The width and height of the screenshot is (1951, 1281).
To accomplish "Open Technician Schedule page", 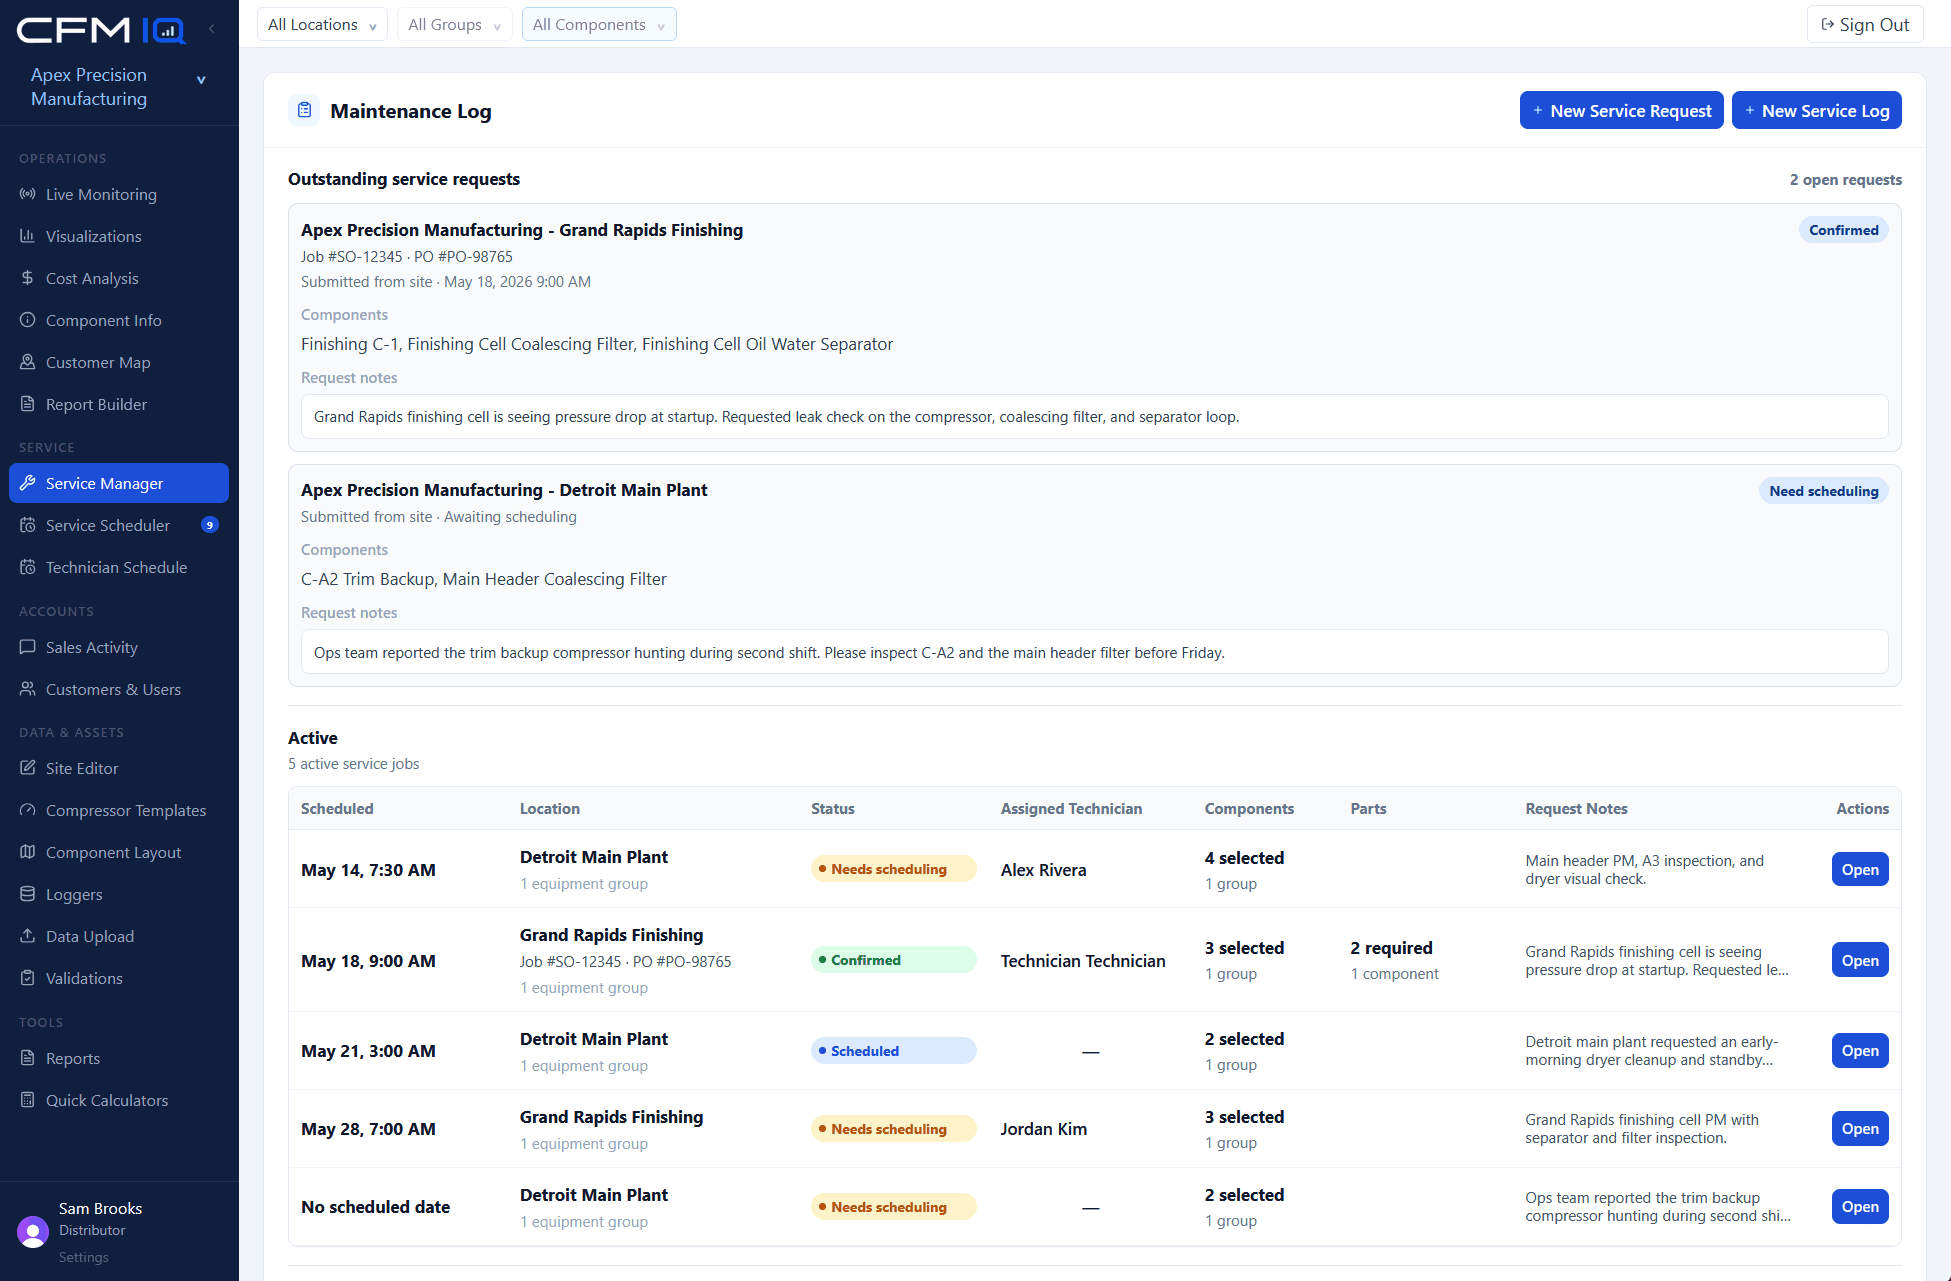I will click(119, 567).
